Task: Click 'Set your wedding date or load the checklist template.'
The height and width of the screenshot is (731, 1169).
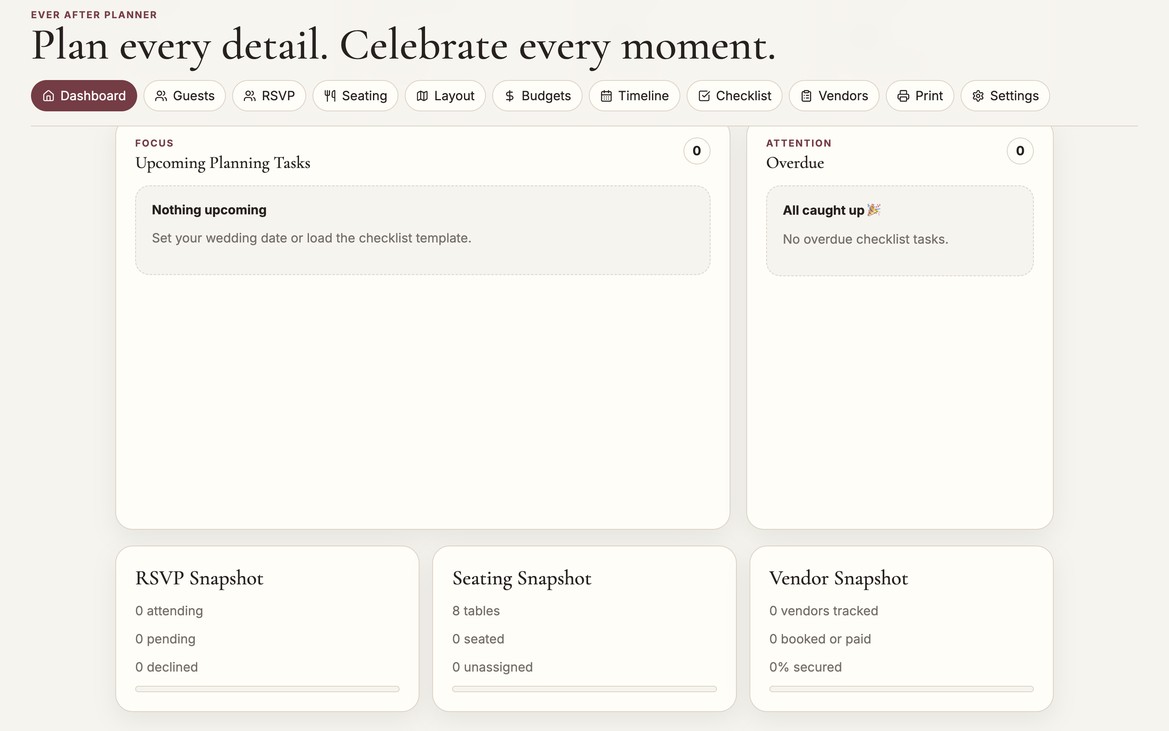Action: (x=312, y=238)
